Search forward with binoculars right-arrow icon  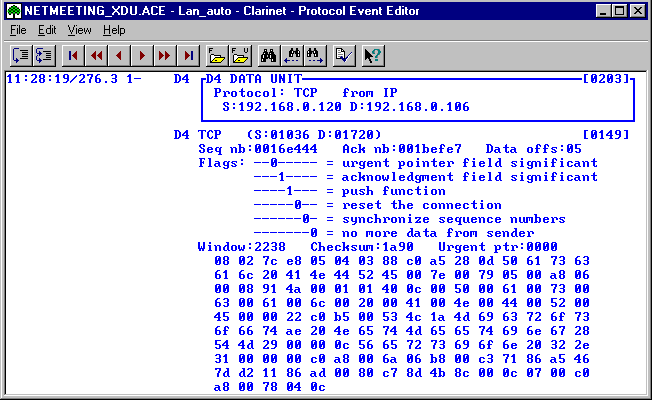coord(315,55)
